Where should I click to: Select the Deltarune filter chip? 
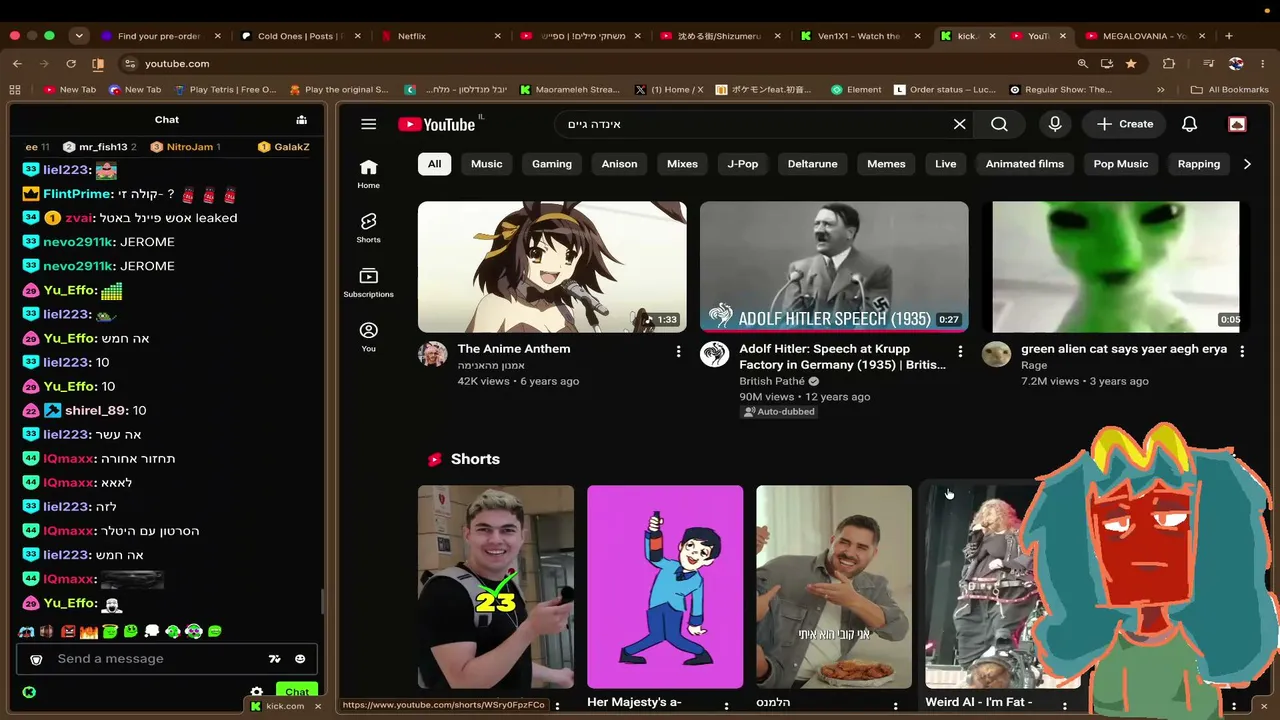(x=812, y=164)
